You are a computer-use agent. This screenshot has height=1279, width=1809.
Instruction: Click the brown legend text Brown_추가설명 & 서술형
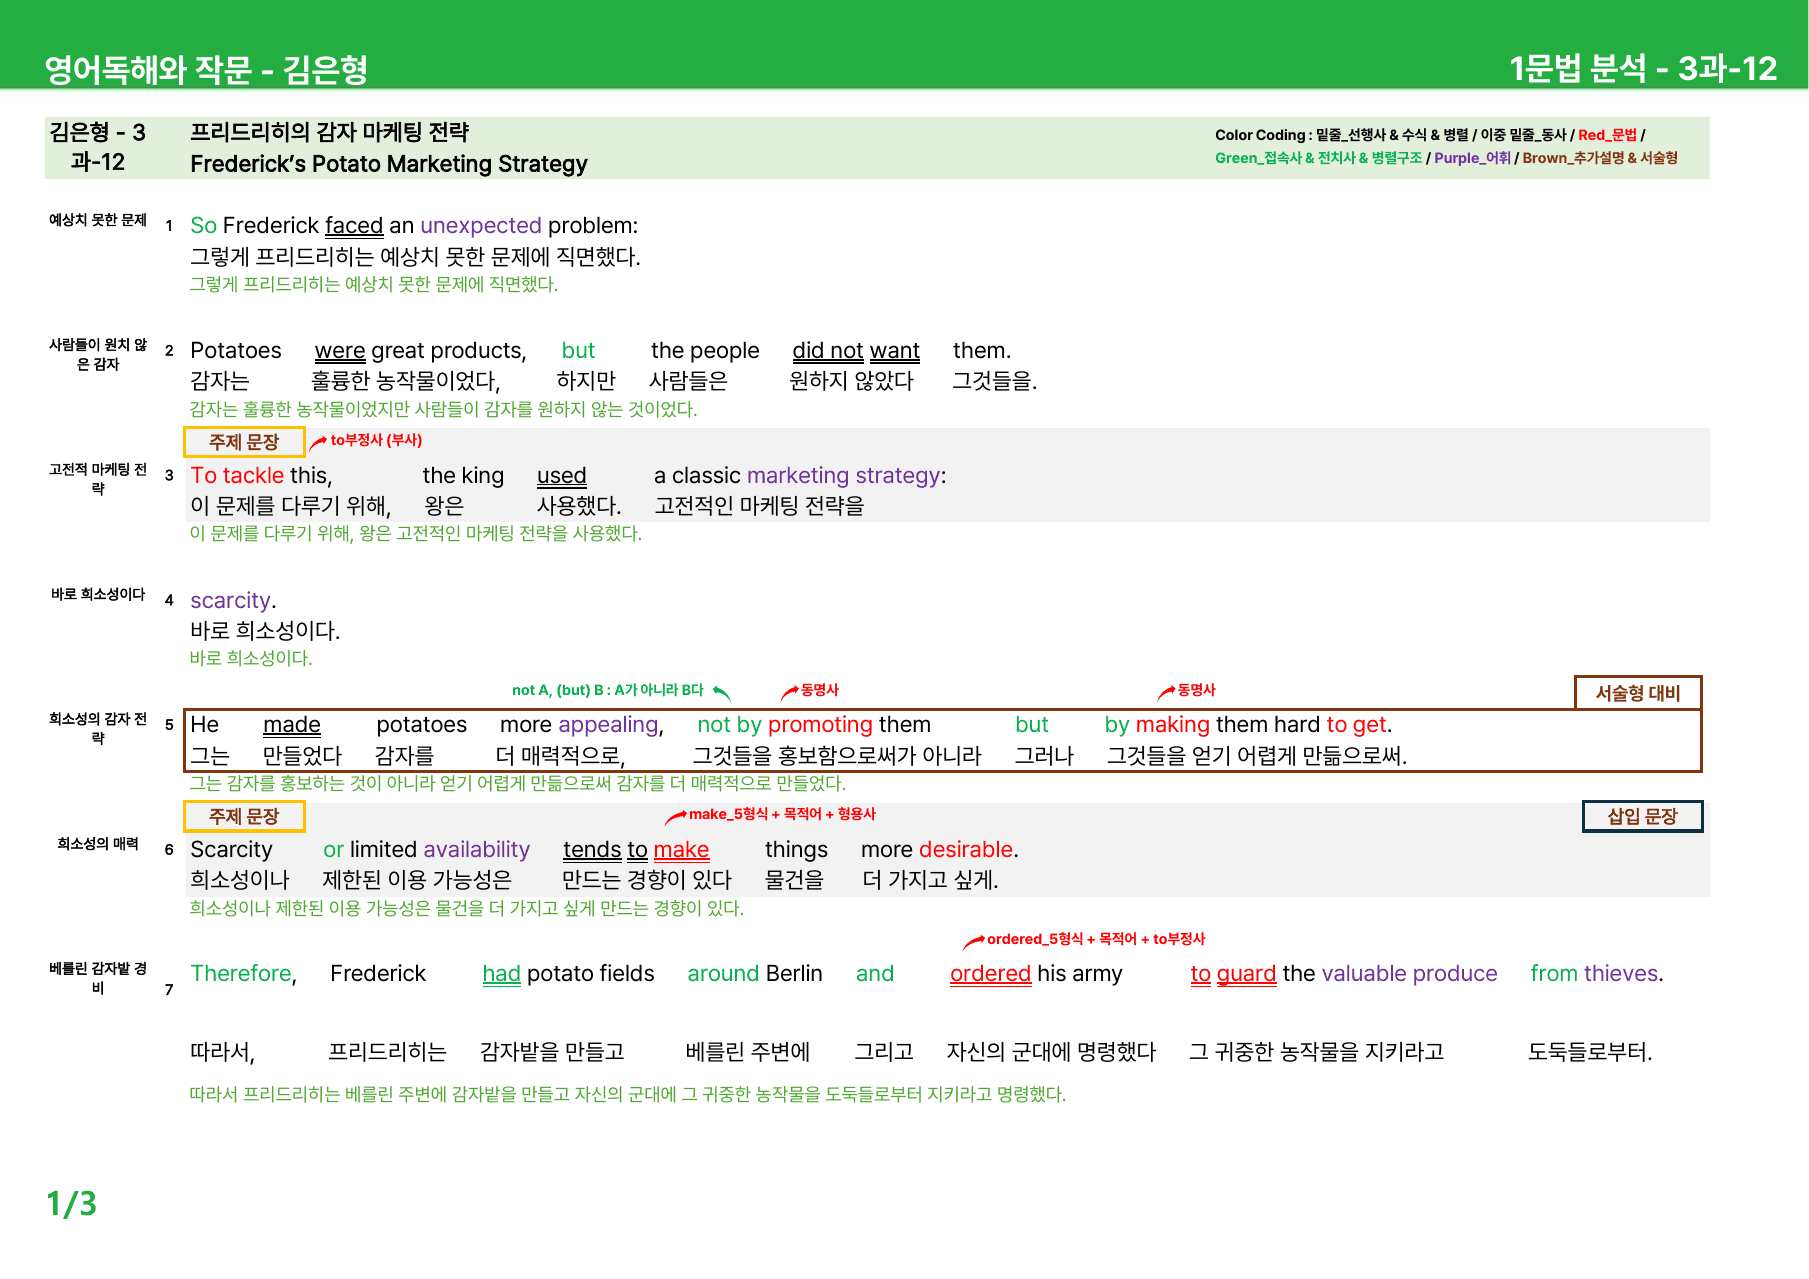[x=1600, y=158]
